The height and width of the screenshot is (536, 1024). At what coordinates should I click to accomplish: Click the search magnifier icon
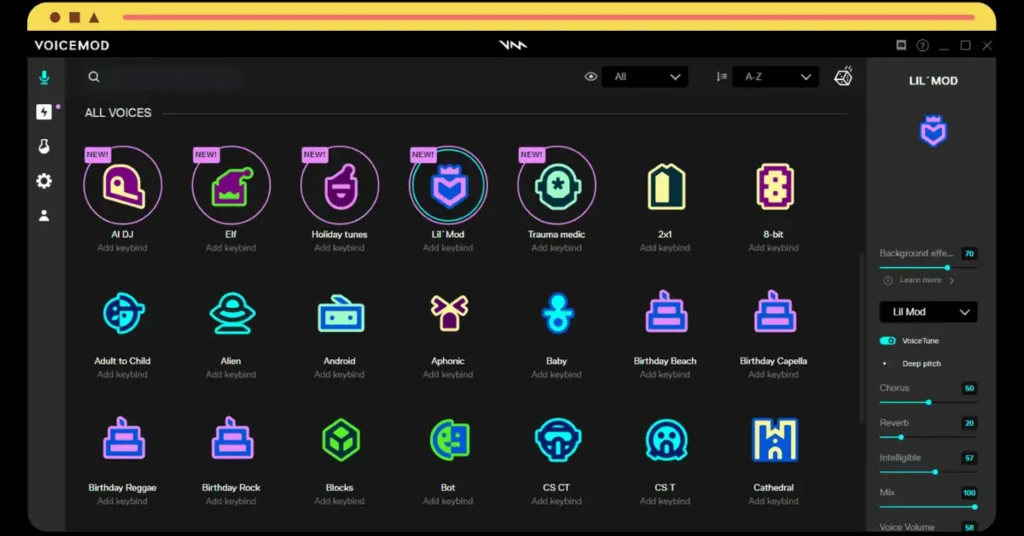pyautogui.click(x=94, y=77)
